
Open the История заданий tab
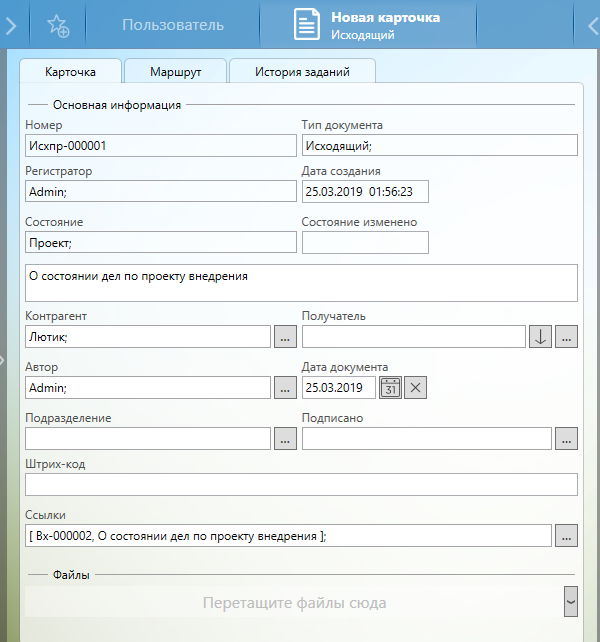[302, 72]
